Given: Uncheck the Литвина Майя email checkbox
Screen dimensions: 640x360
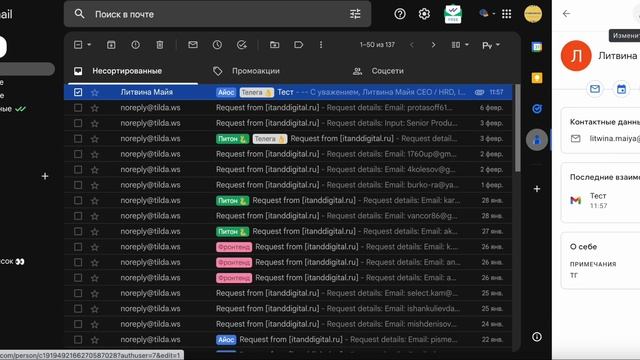Looking at the screenshot, I should (x=78, y=92).
